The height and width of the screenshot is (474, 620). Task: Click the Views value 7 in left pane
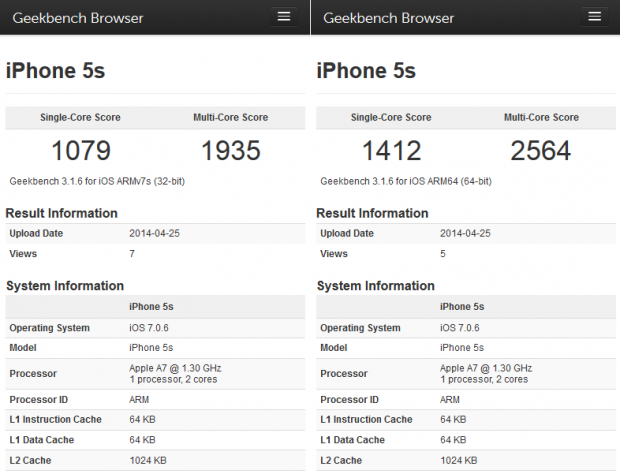tap(132, 254)
